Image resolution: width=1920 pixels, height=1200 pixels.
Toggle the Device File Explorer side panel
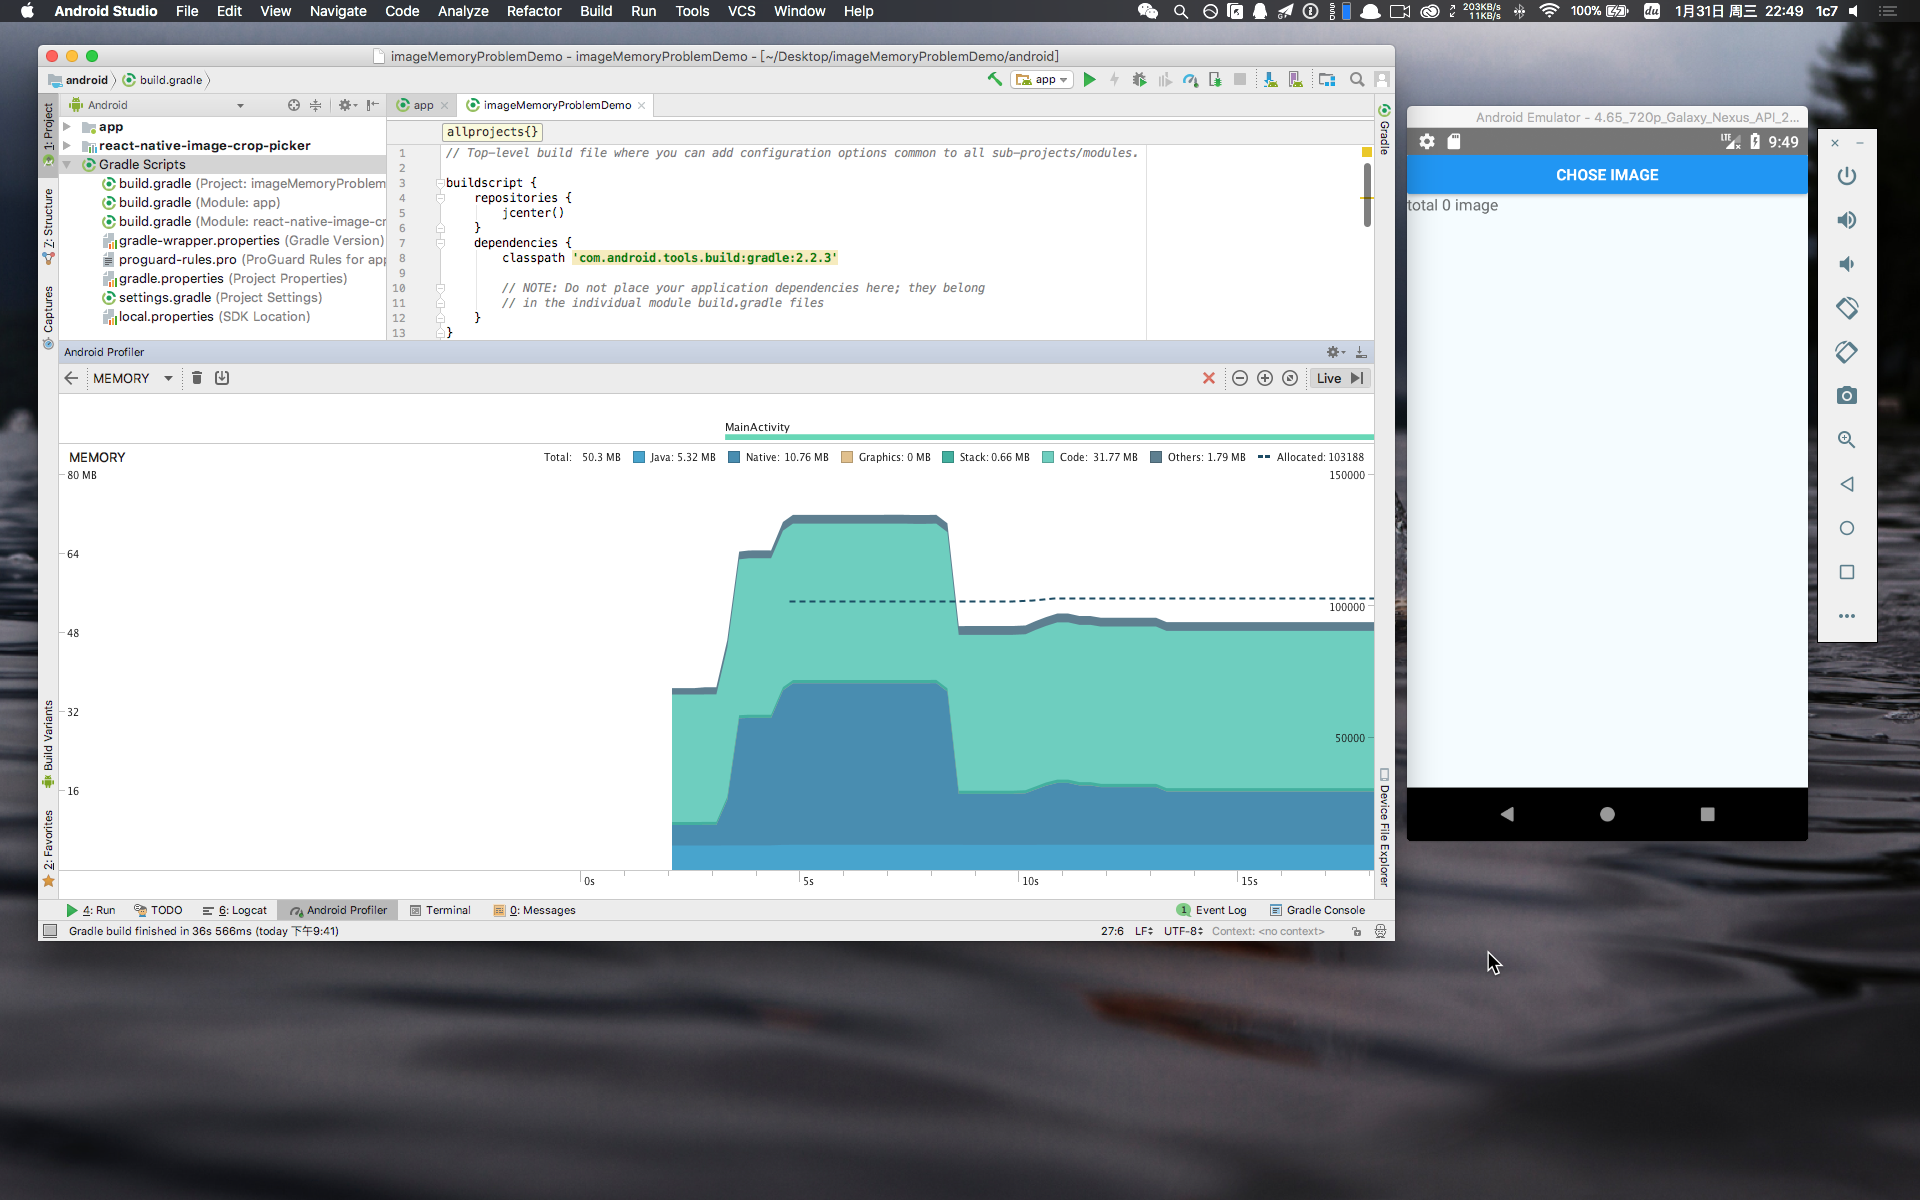point(1385,827)
